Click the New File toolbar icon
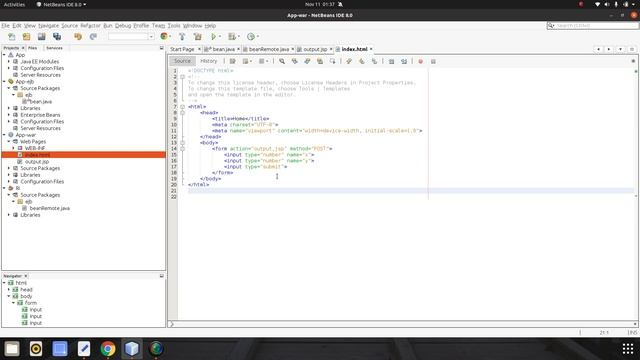This screenshot has height=360, width=640. [x=11, y=37]
